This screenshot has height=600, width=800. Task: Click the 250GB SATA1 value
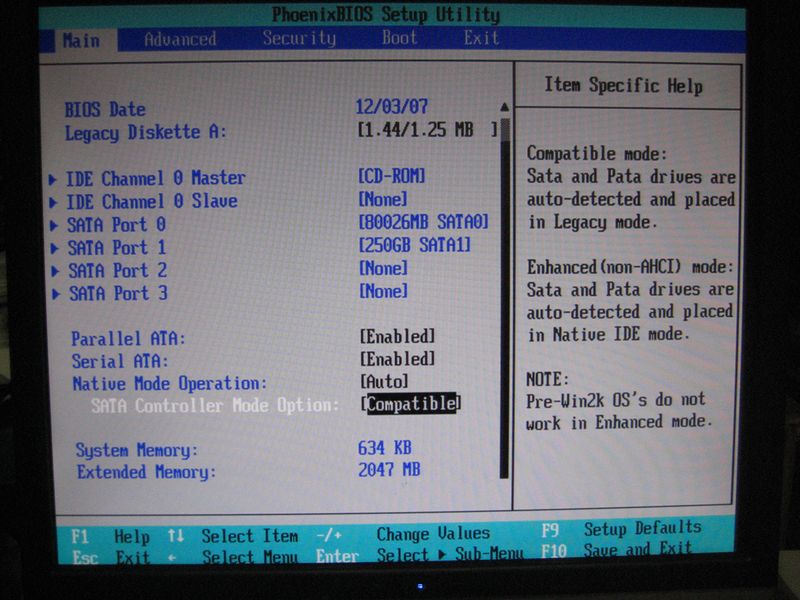pos(414,245)
